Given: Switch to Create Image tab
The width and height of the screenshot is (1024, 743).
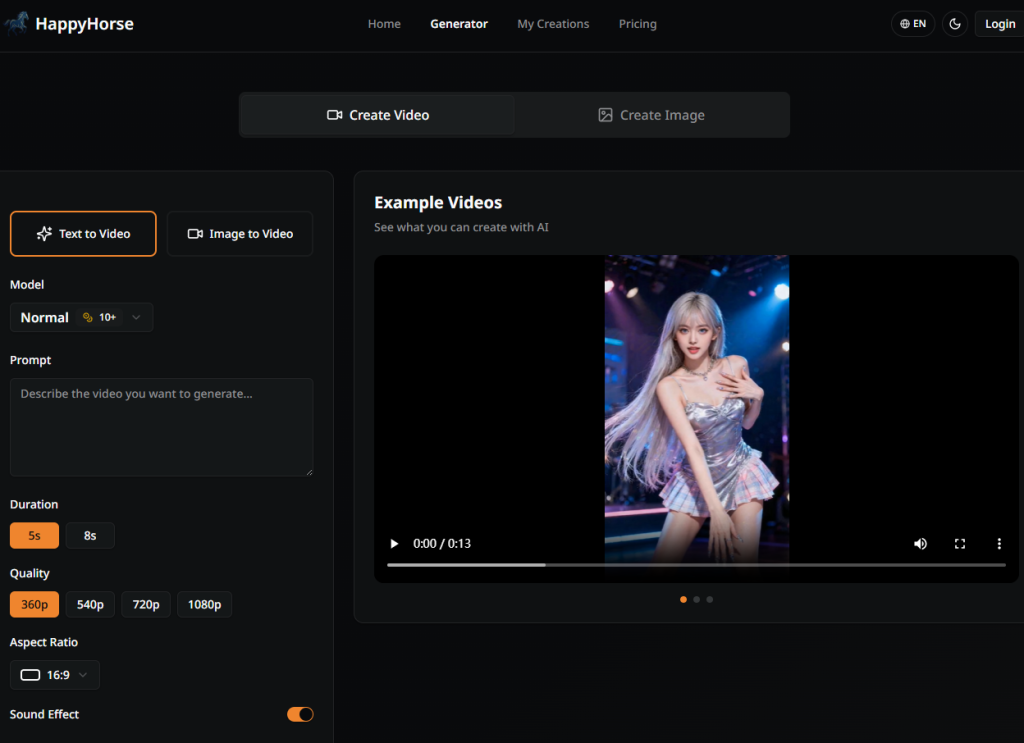Looking at the screenshot, I should pos(651,115).
